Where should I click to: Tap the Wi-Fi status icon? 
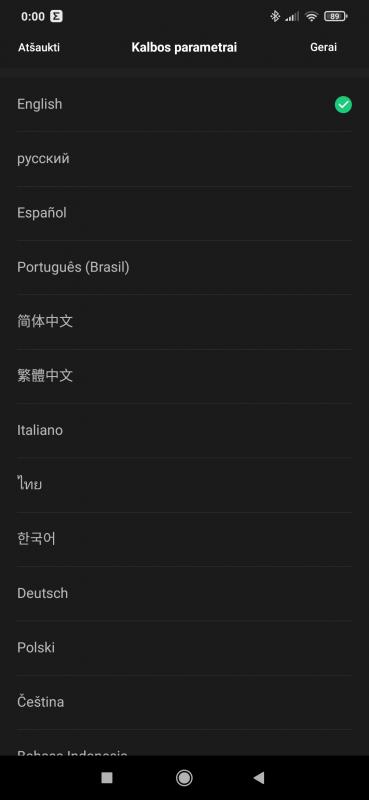311,16
